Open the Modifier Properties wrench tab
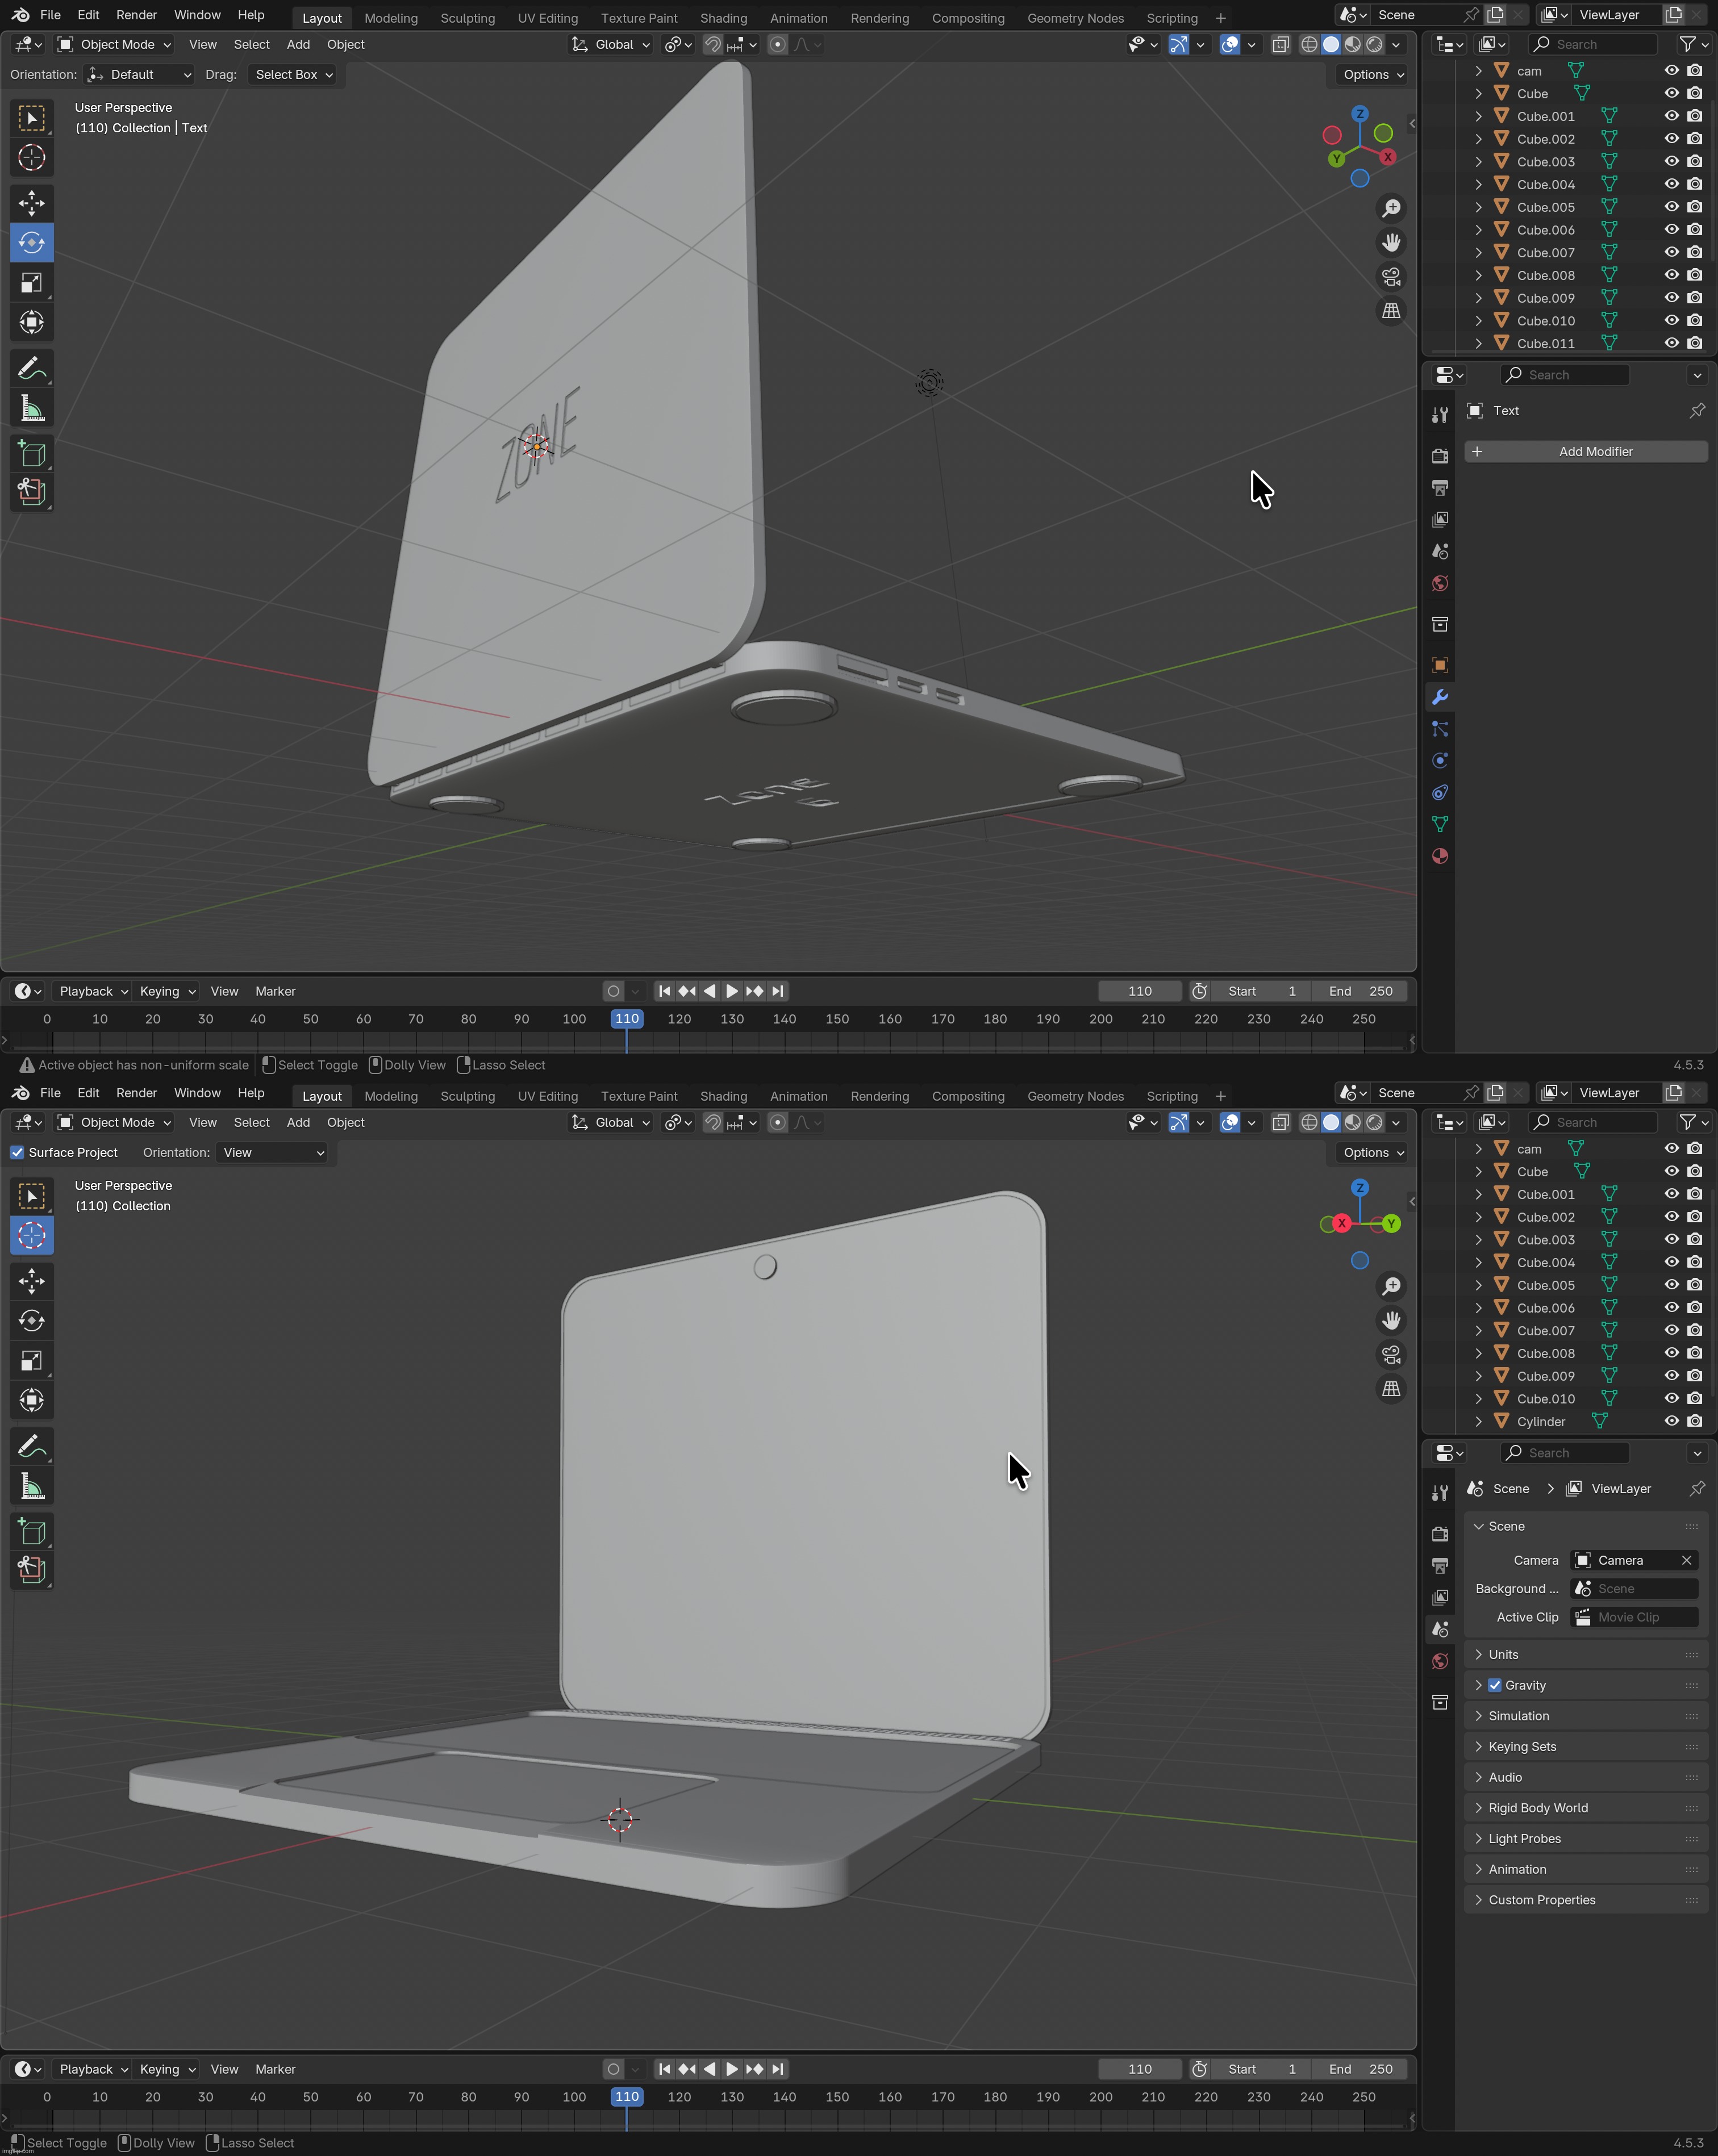Viewport: 1718px width, 2156px height. tap(1440, 697)
